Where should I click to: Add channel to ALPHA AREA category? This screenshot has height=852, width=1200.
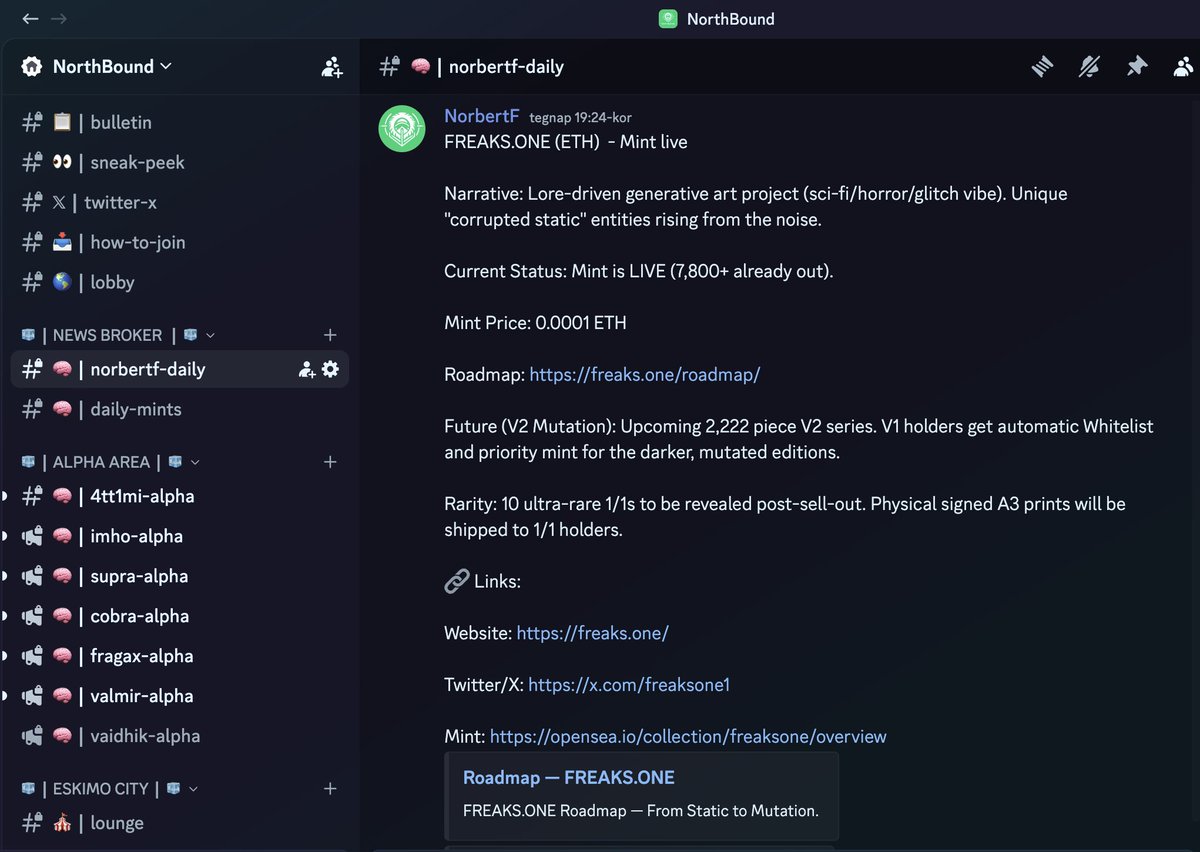[330, 462]
